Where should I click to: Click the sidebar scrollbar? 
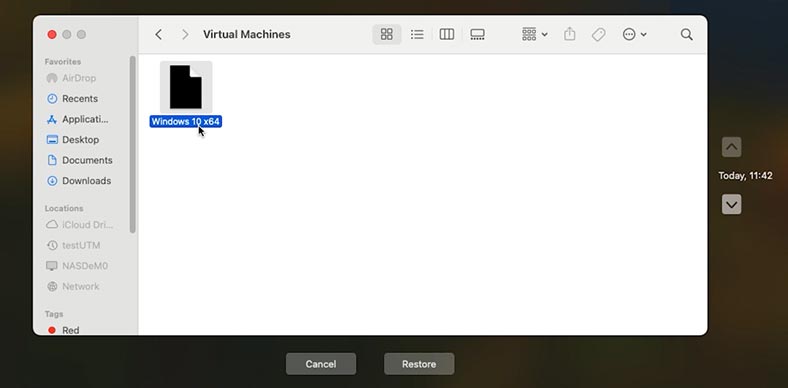[133, 144]
